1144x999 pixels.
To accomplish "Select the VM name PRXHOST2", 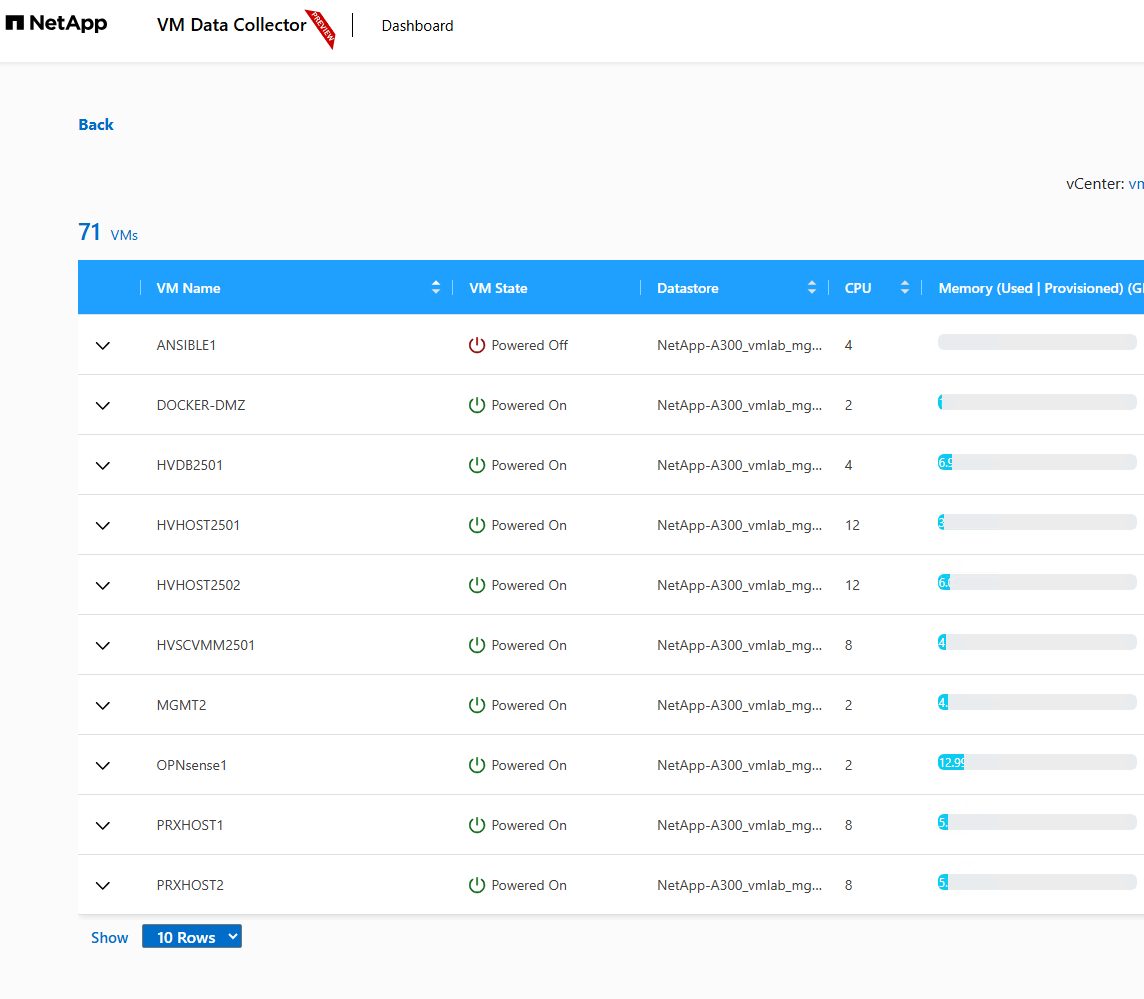I will coord(190,885).
